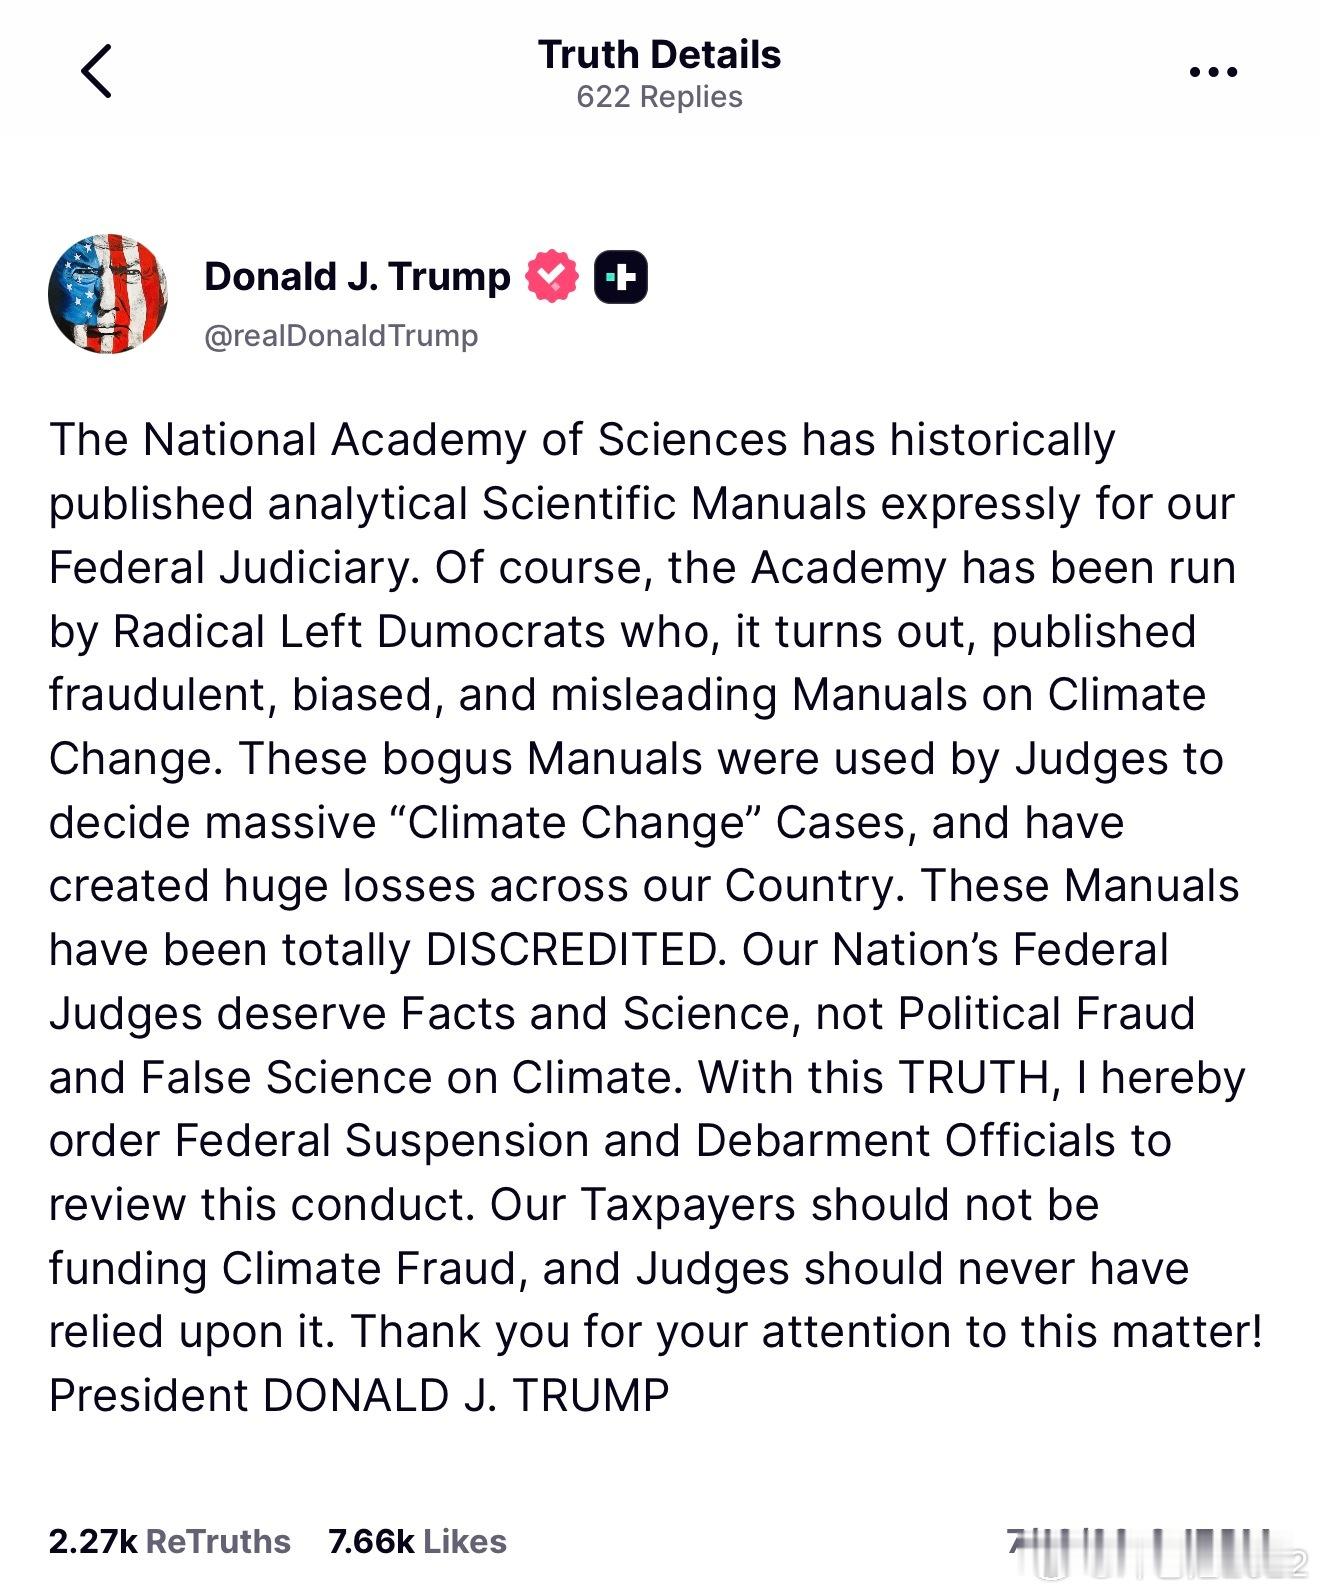Image resolution: width=1320 pixels, height=1594 pixels.
Task: Open the flag-painted profile avatar
Action: tap(107, 294)
